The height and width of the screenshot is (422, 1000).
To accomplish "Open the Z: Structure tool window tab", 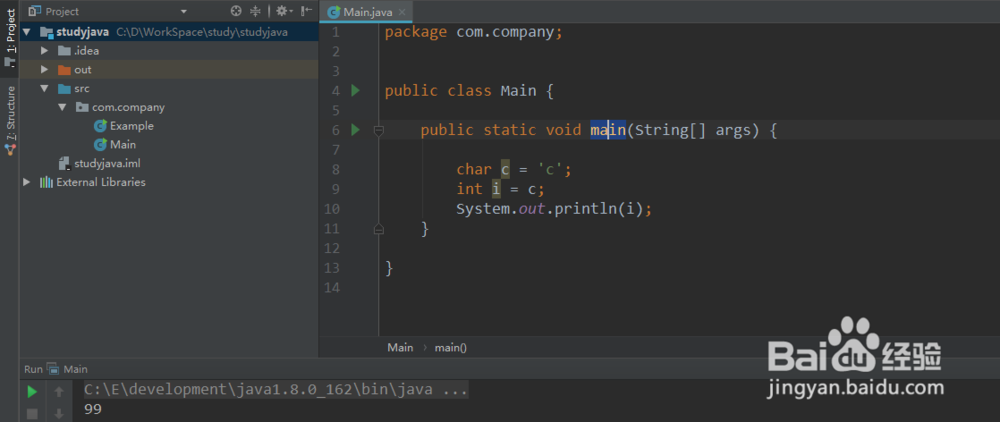I will [10, 121].
